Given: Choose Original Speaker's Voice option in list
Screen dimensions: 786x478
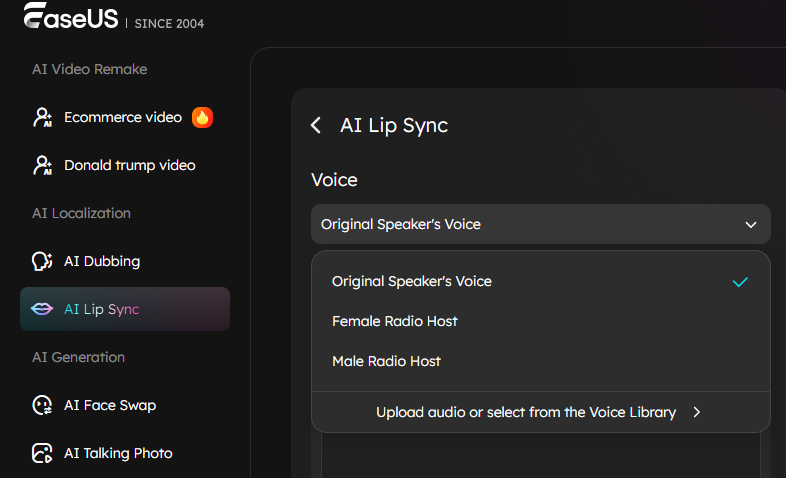Looking at the screenshot, I should [541, 282].
